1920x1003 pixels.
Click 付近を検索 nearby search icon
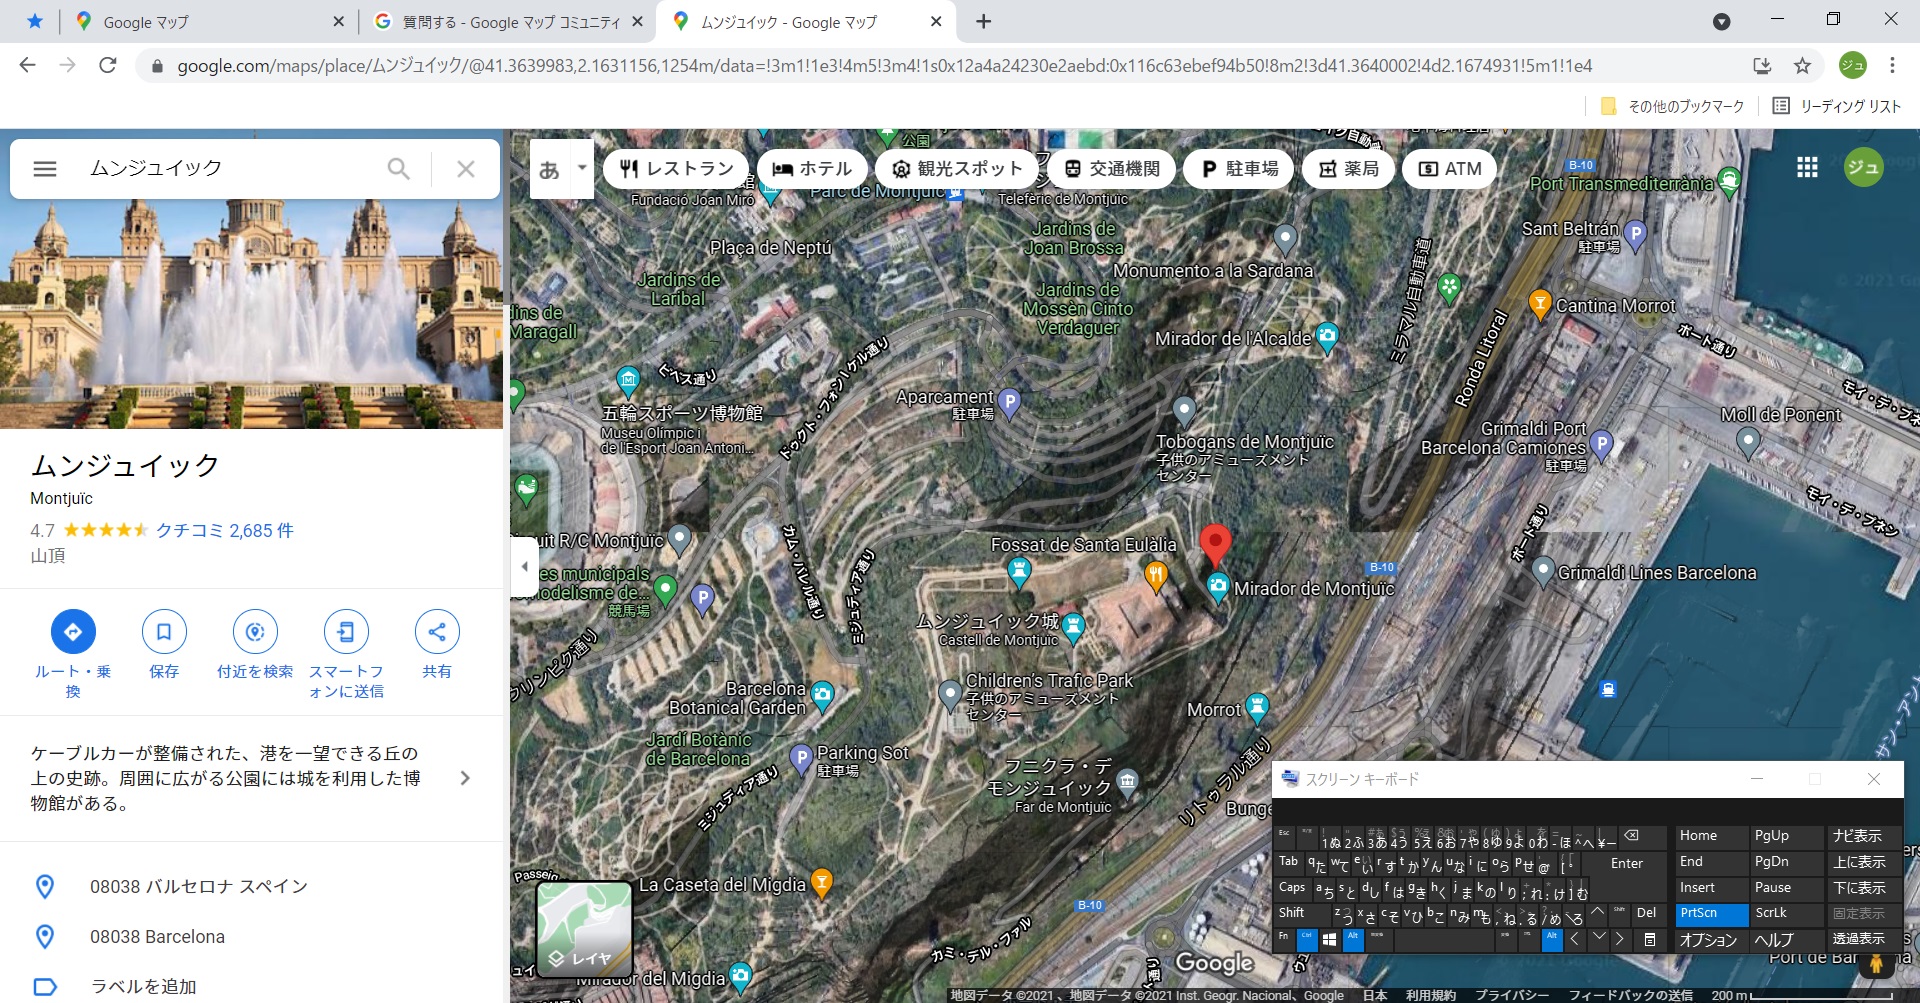(255, 631)
